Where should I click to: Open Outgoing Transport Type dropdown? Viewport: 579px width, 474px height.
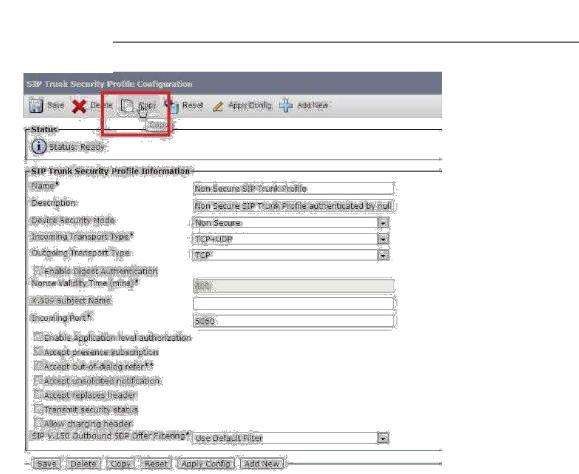[x=383, y=255]
